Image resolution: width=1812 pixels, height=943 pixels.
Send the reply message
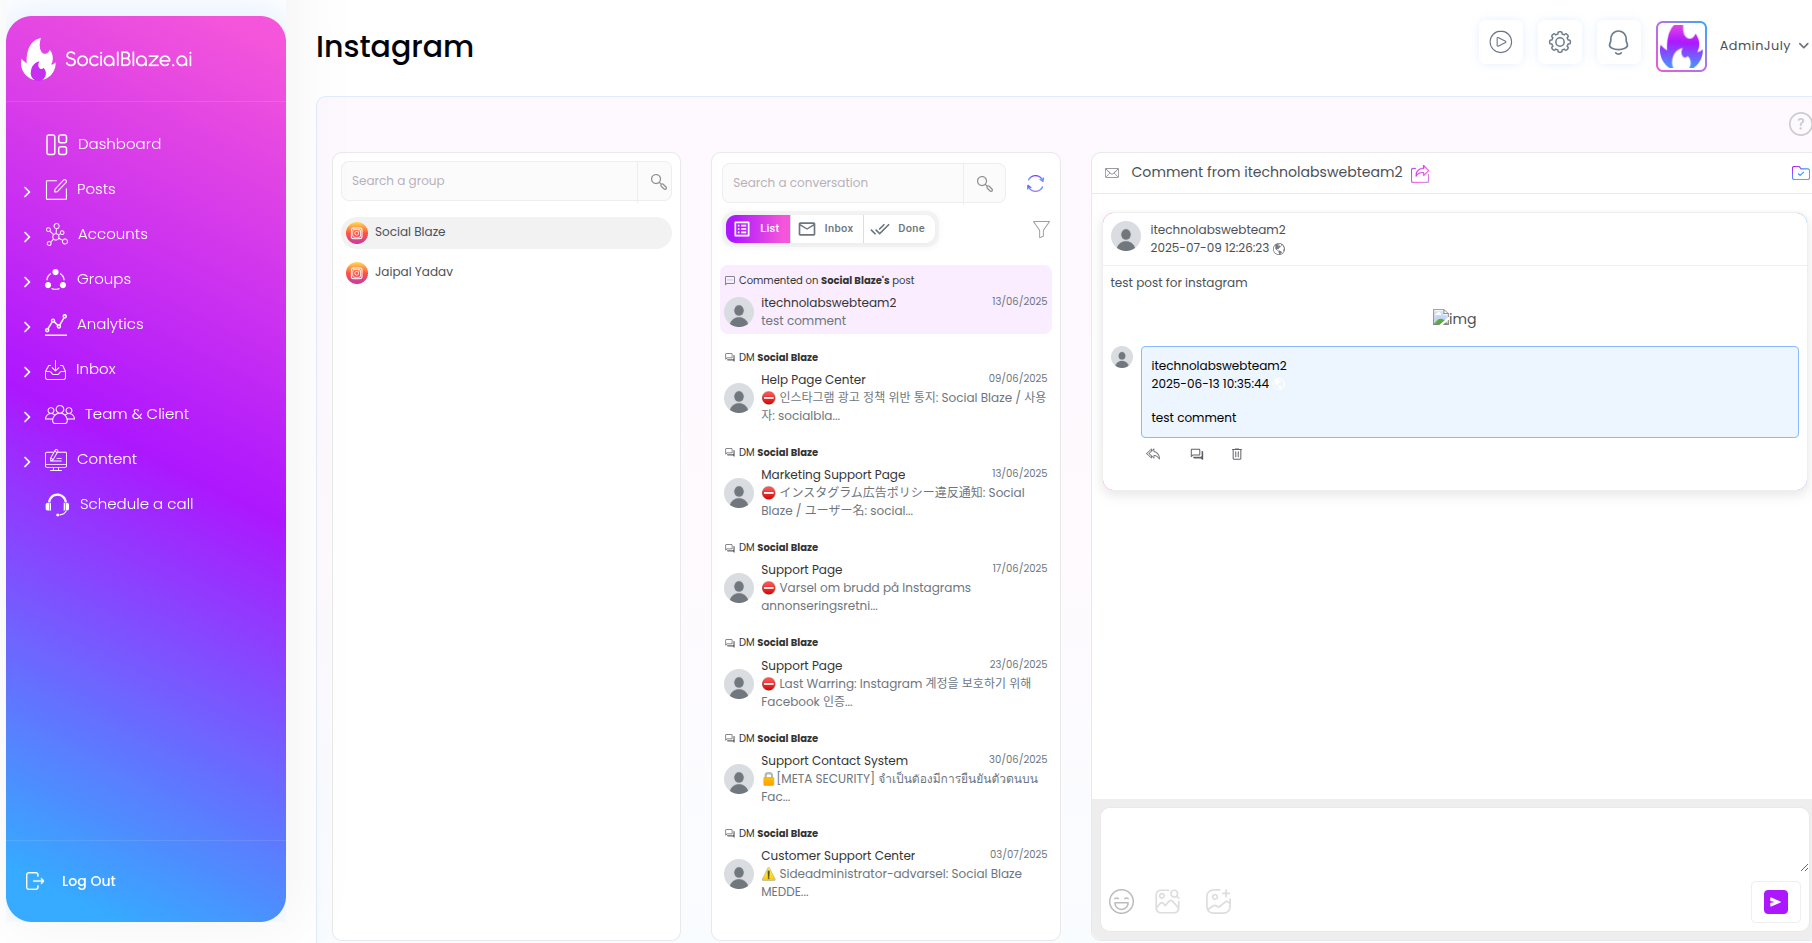[x=1776, y=902]
